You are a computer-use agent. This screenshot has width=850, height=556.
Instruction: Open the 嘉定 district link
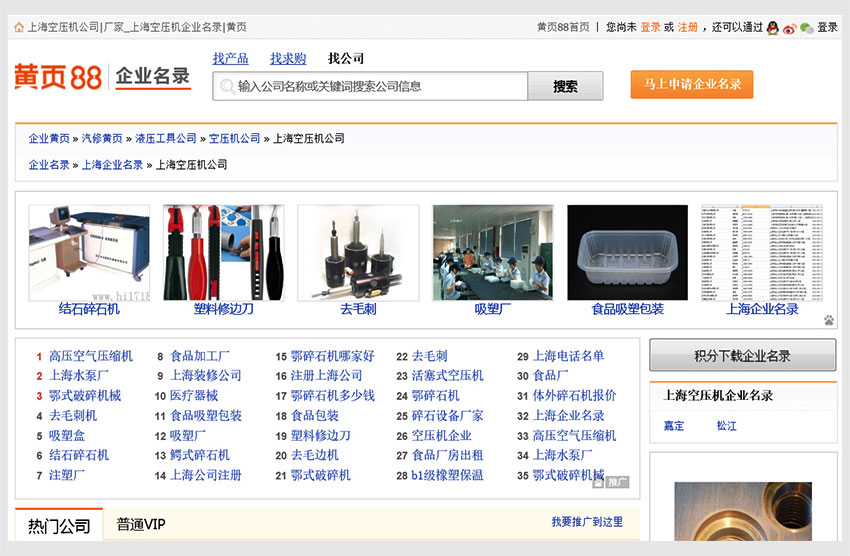tap(674, 426)
